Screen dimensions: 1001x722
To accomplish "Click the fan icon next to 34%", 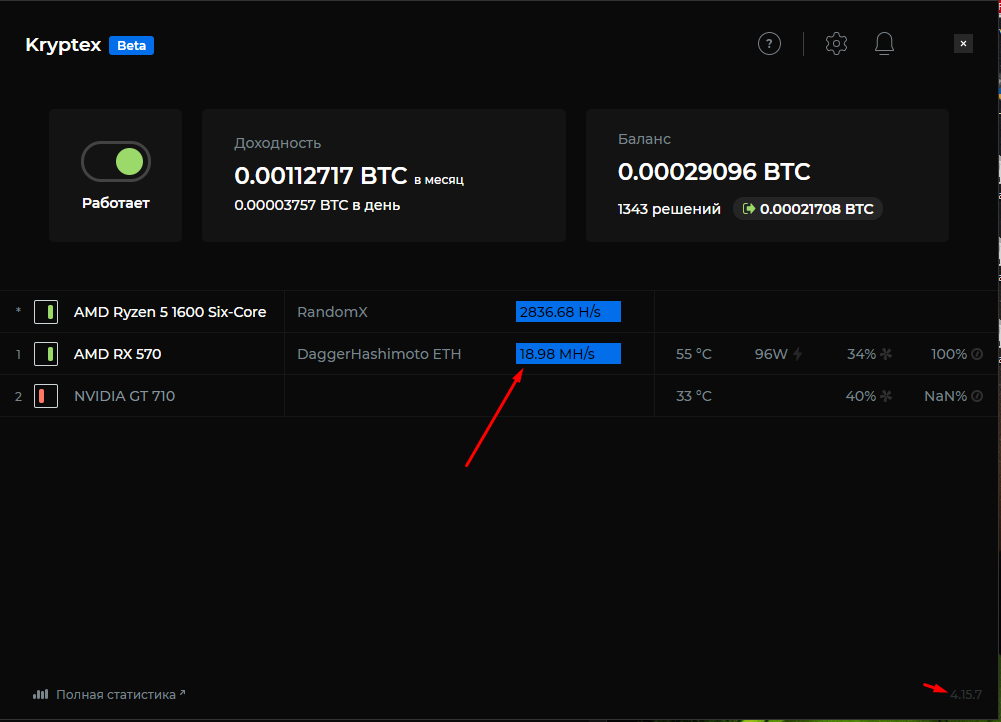I will pyautogui.click(x=886, y=354).
